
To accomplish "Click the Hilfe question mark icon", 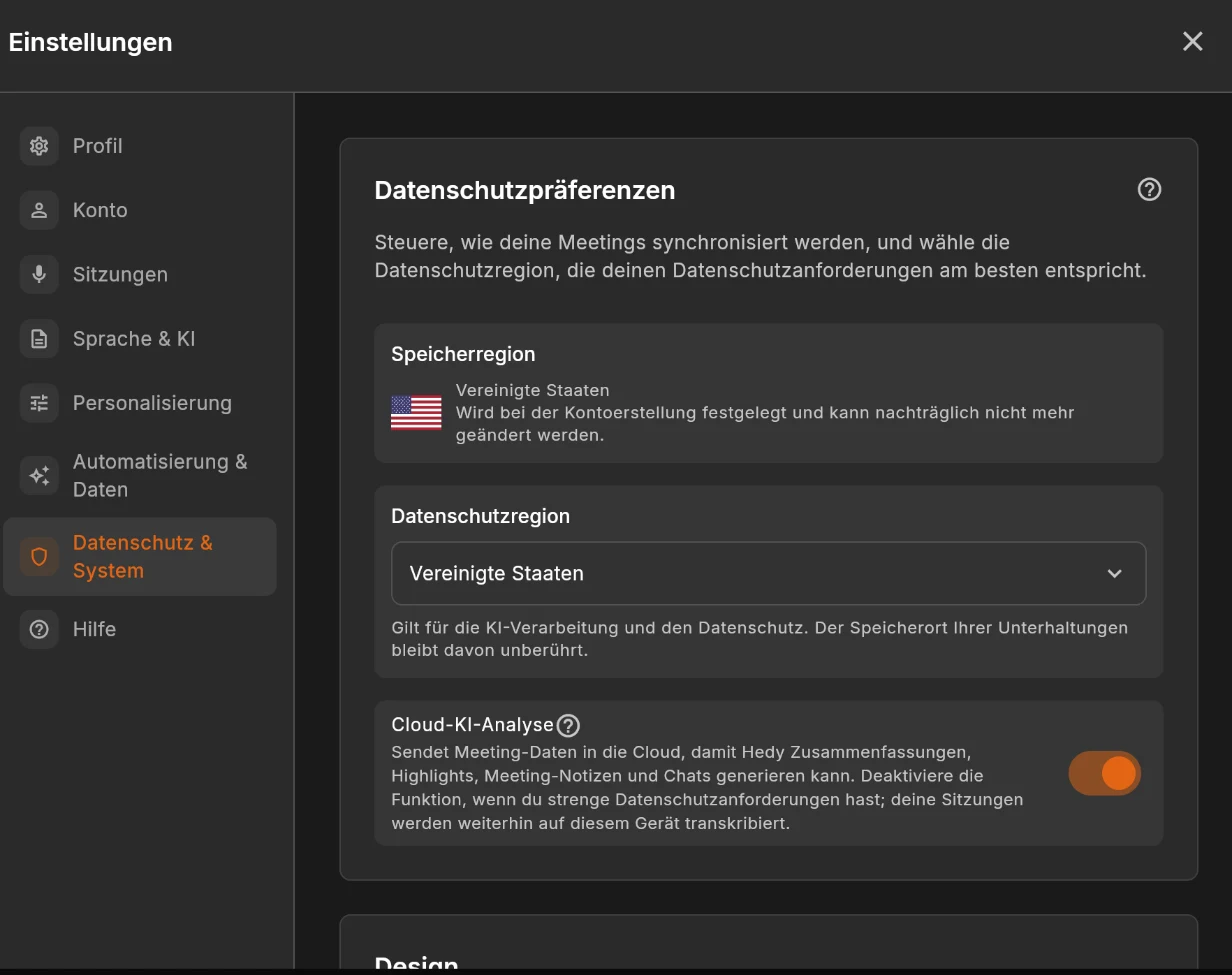I will (x=39, y=629).
